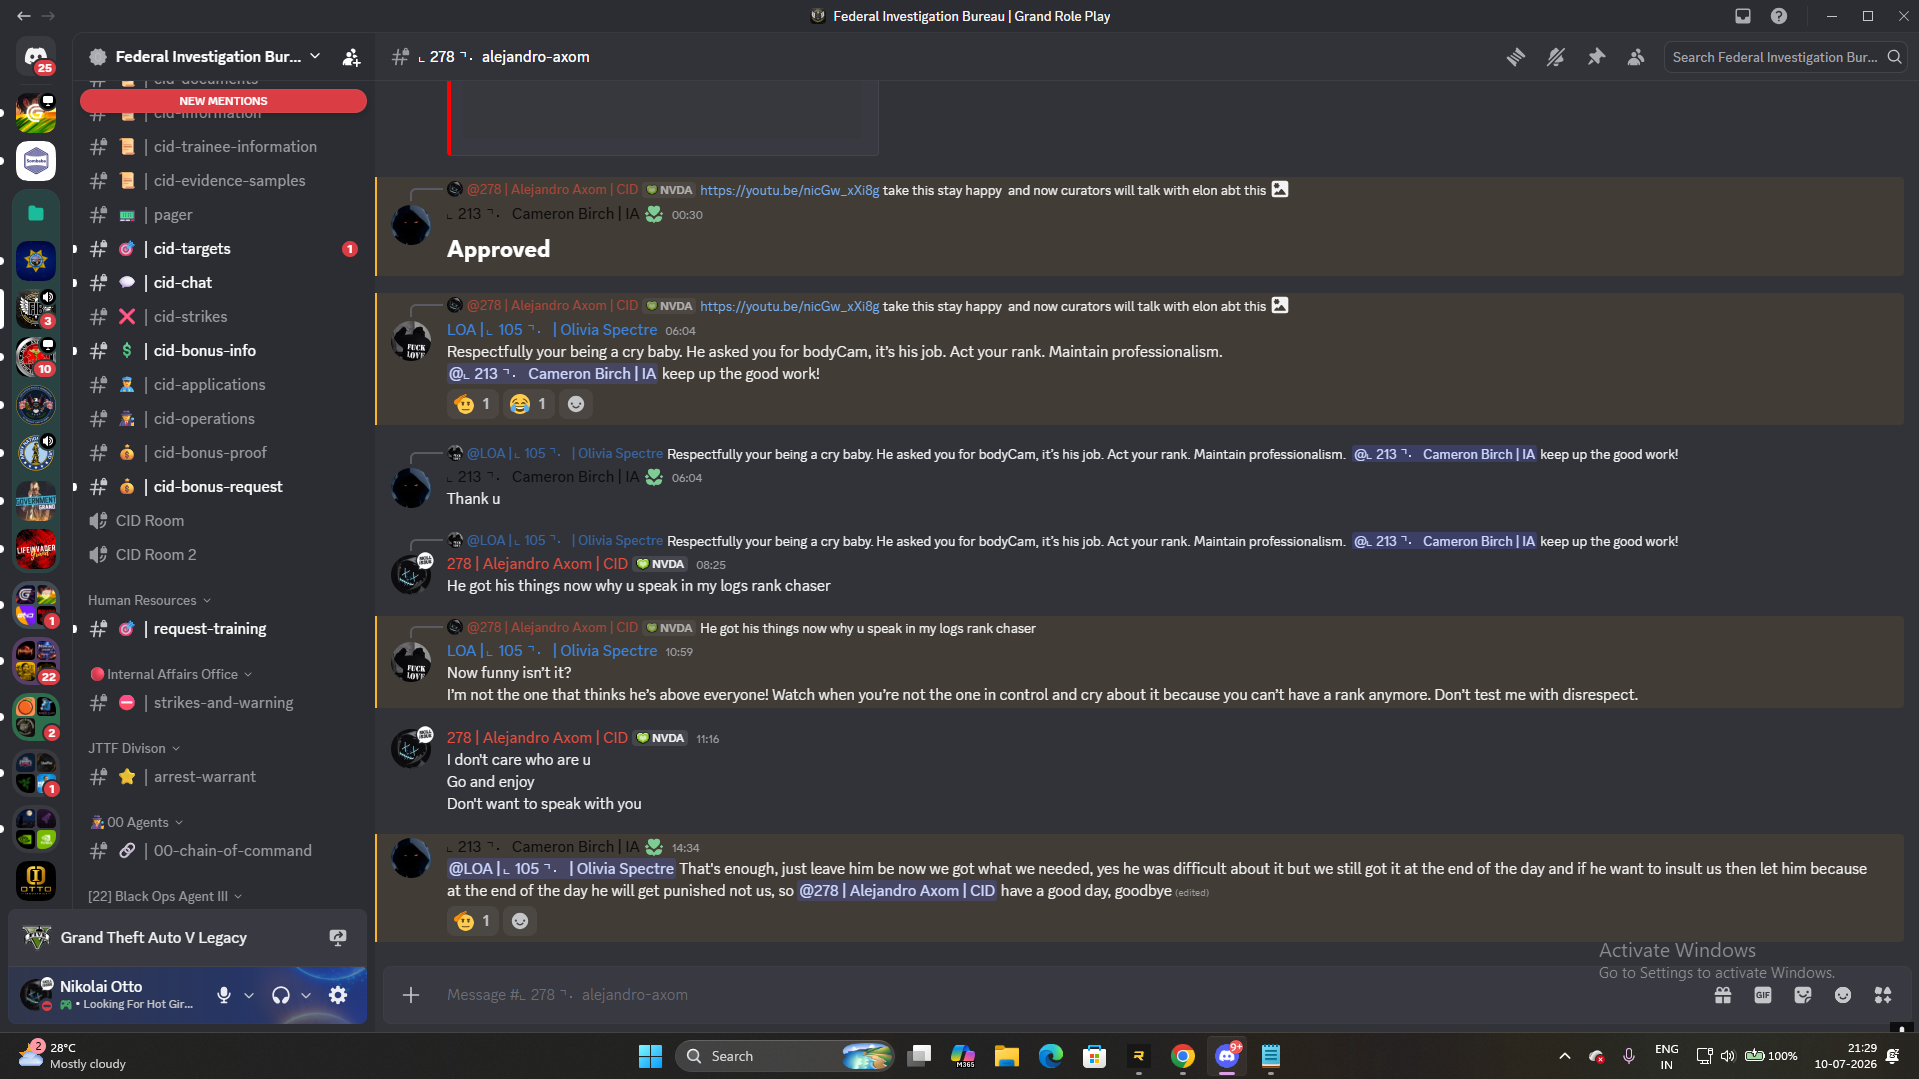Image resolution: width=1919 pixels, height=1079 pixels.
Task: Collapse the Human Resources category
Action: [150, 600]
